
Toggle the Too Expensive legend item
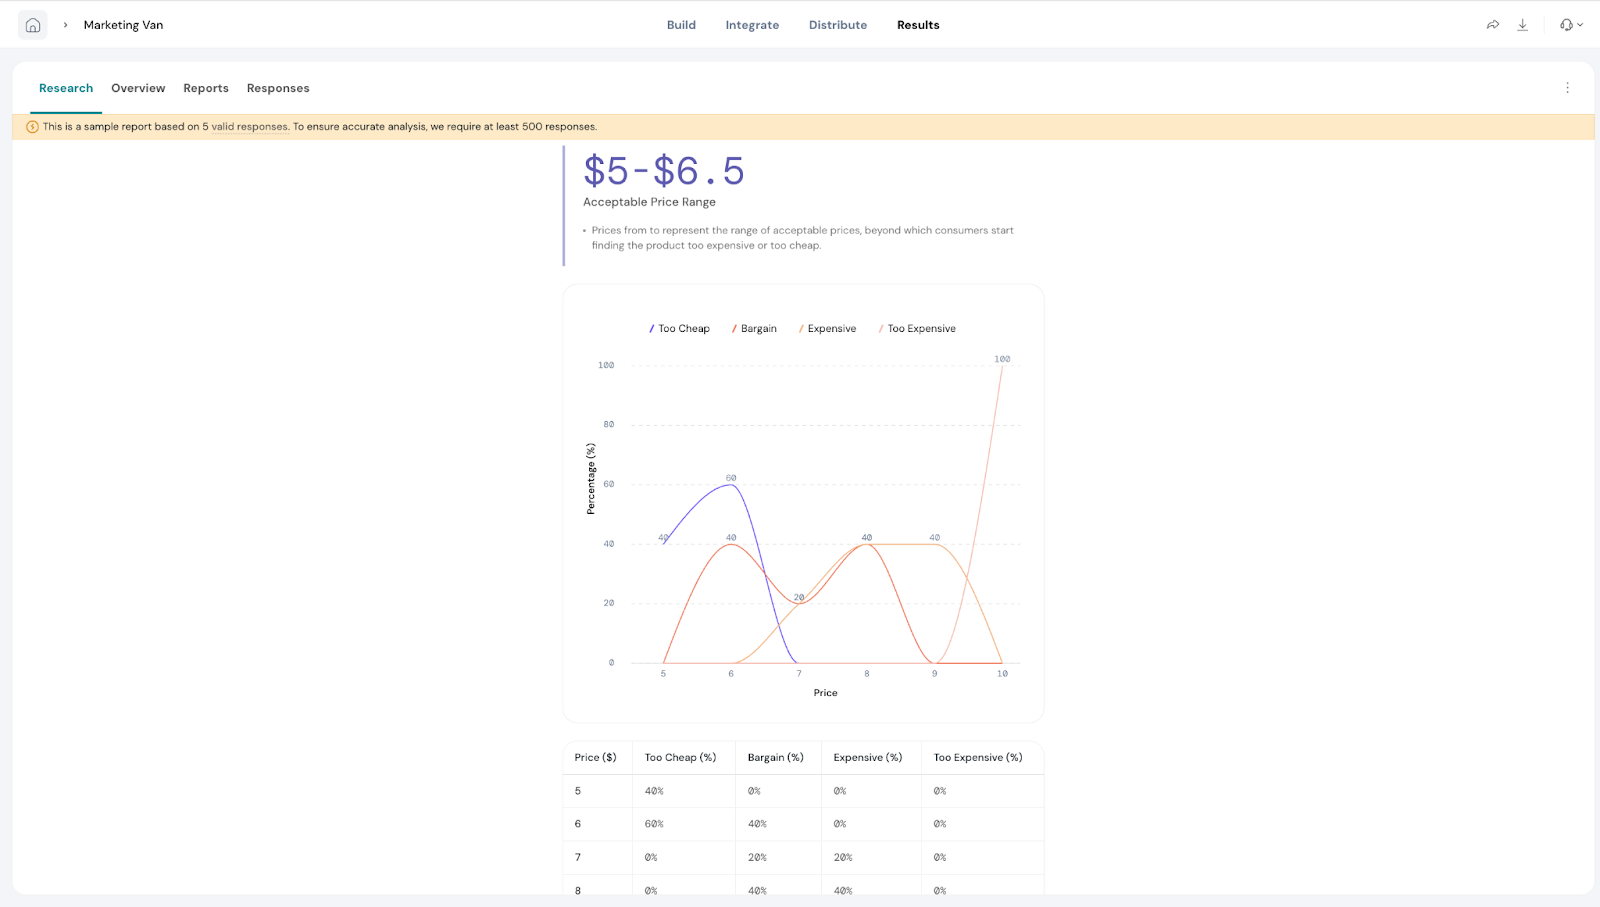point(918,329)
